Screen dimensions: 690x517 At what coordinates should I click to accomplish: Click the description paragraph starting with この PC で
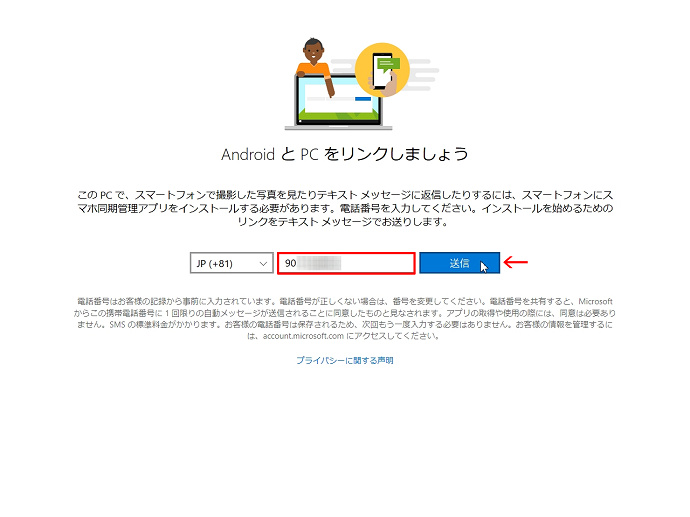[345, 208]
